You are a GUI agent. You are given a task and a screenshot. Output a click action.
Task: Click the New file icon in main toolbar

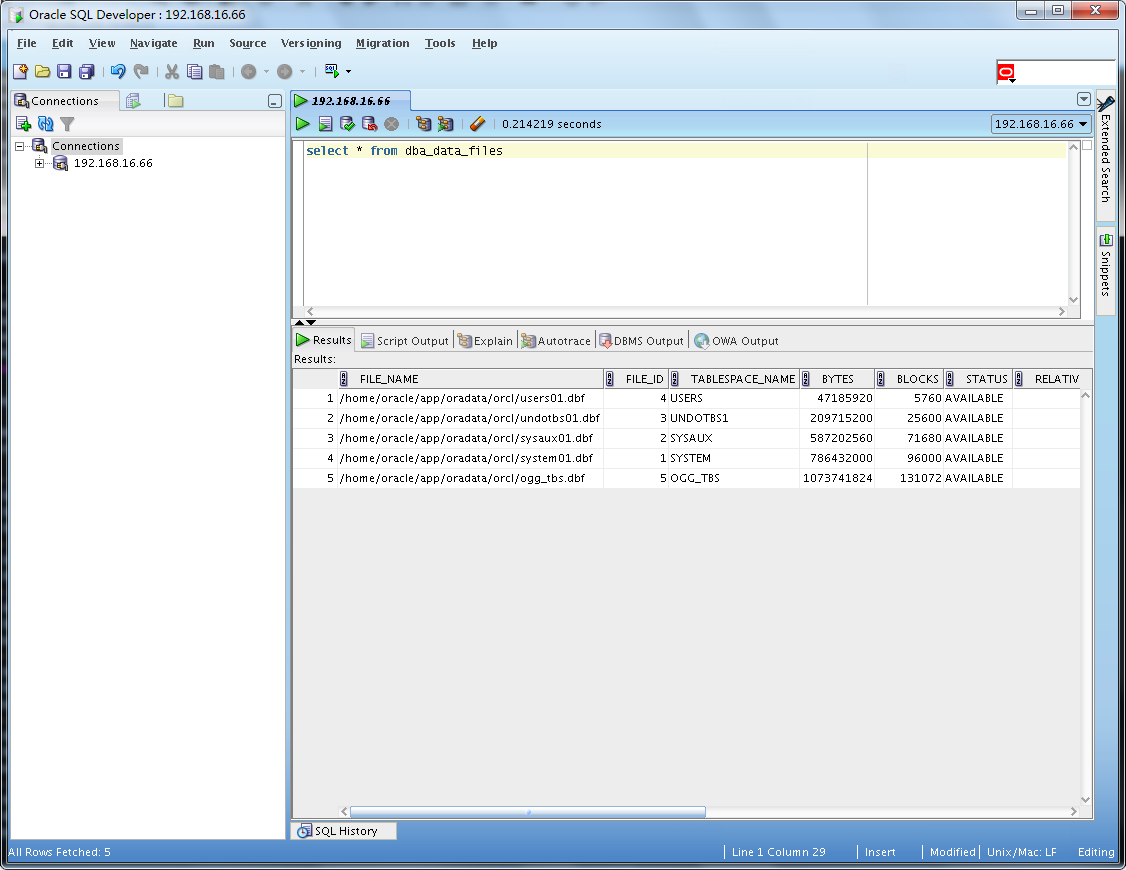[20, 71]
